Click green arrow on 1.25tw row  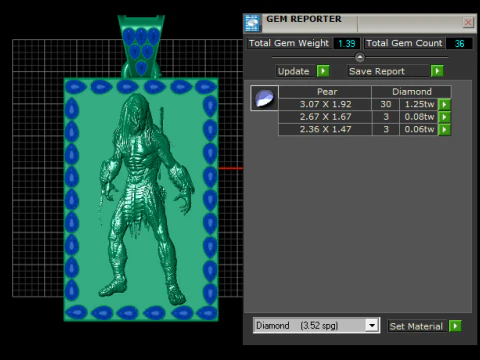pyautogui.click(x=444, y=104)
